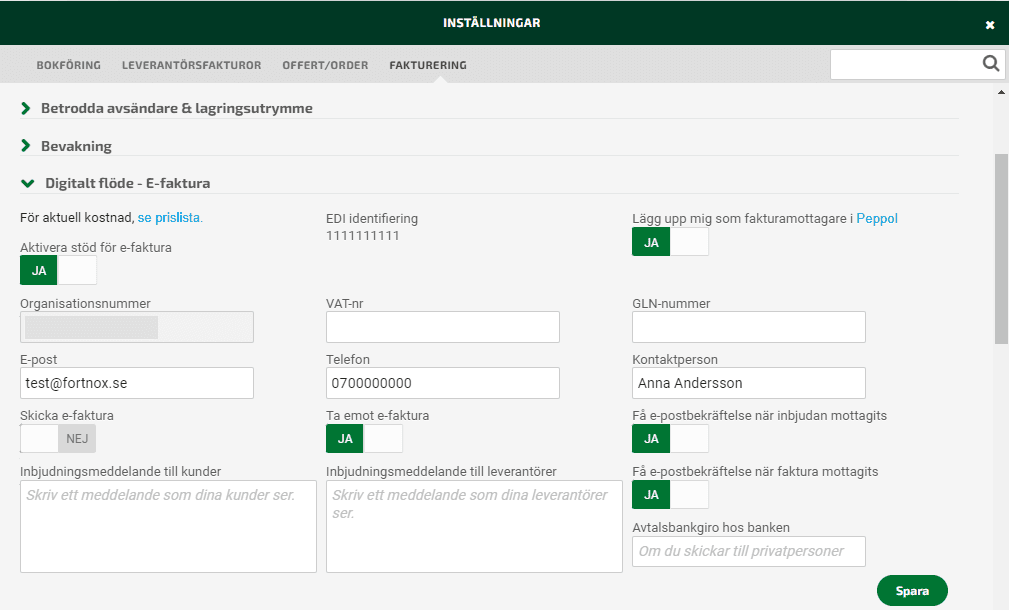The width and height of the screenshot is (1009, 610).
Task: Open the Offert/Order tab
Action: pos(325,65)
